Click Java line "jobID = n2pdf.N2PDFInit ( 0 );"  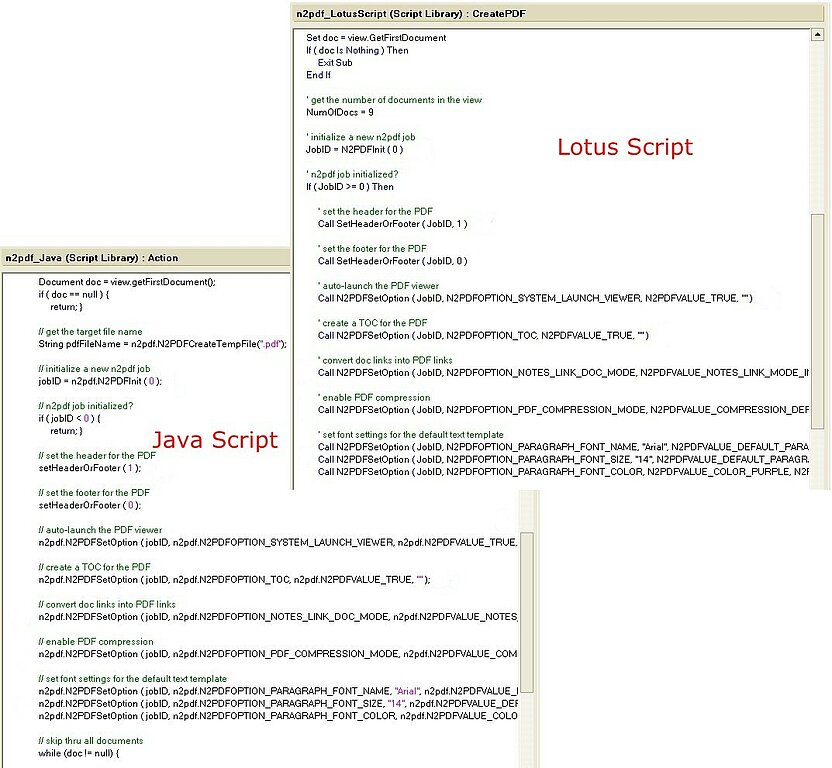click(100, 381)
